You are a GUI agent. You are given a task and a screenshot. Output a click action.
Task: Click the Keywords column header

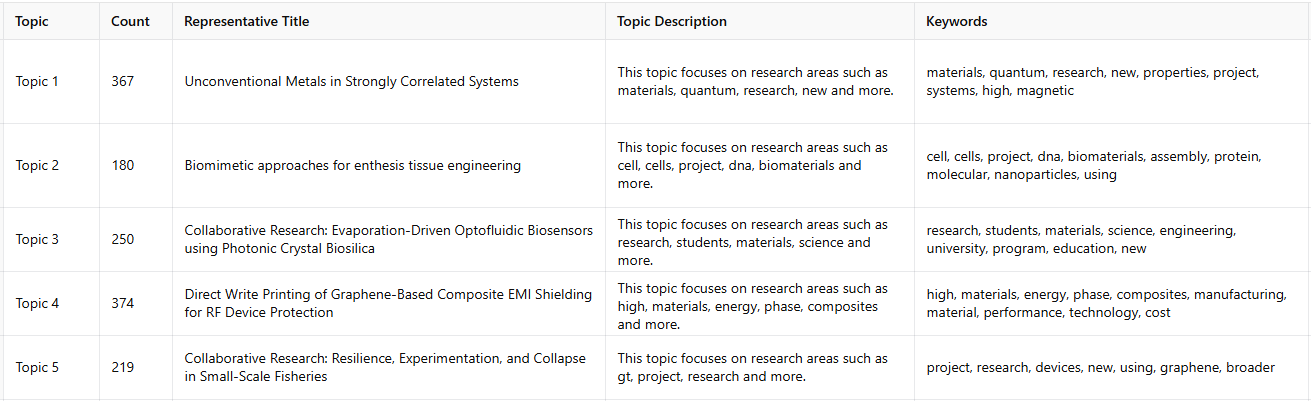pos(956,21)
